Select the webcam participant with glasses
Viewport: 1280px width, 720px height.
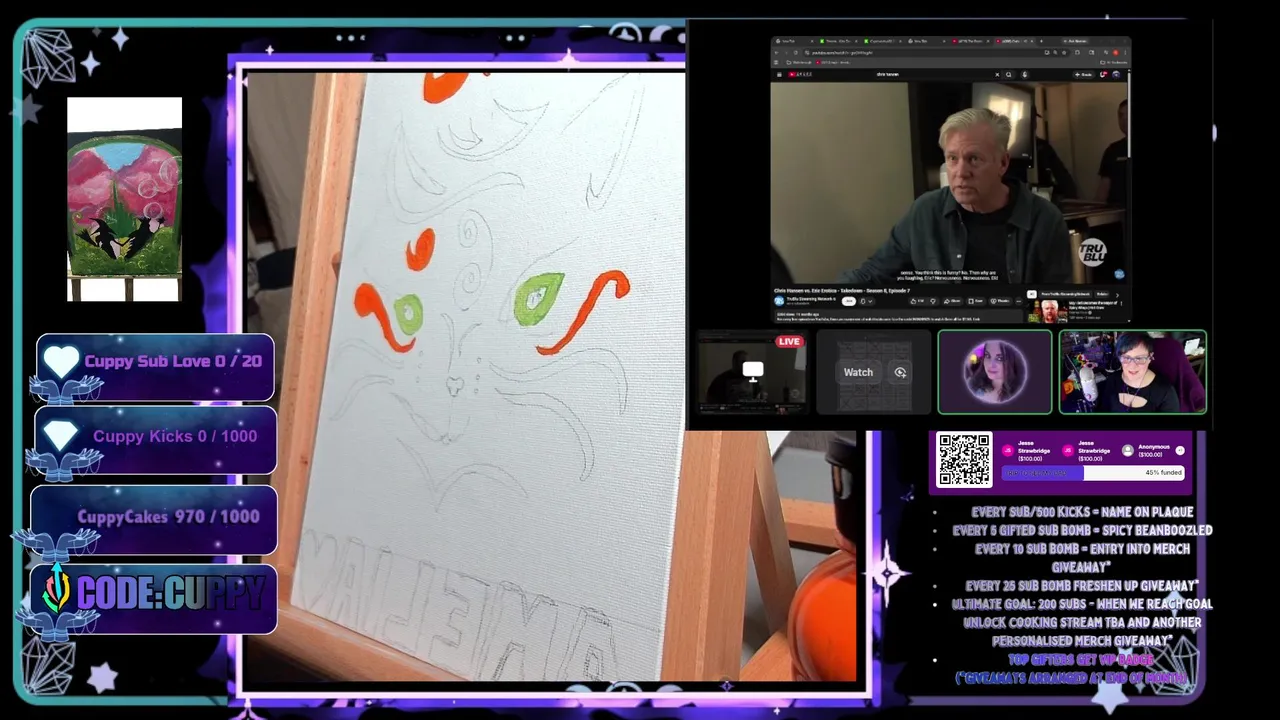[x=1133, y=372]
